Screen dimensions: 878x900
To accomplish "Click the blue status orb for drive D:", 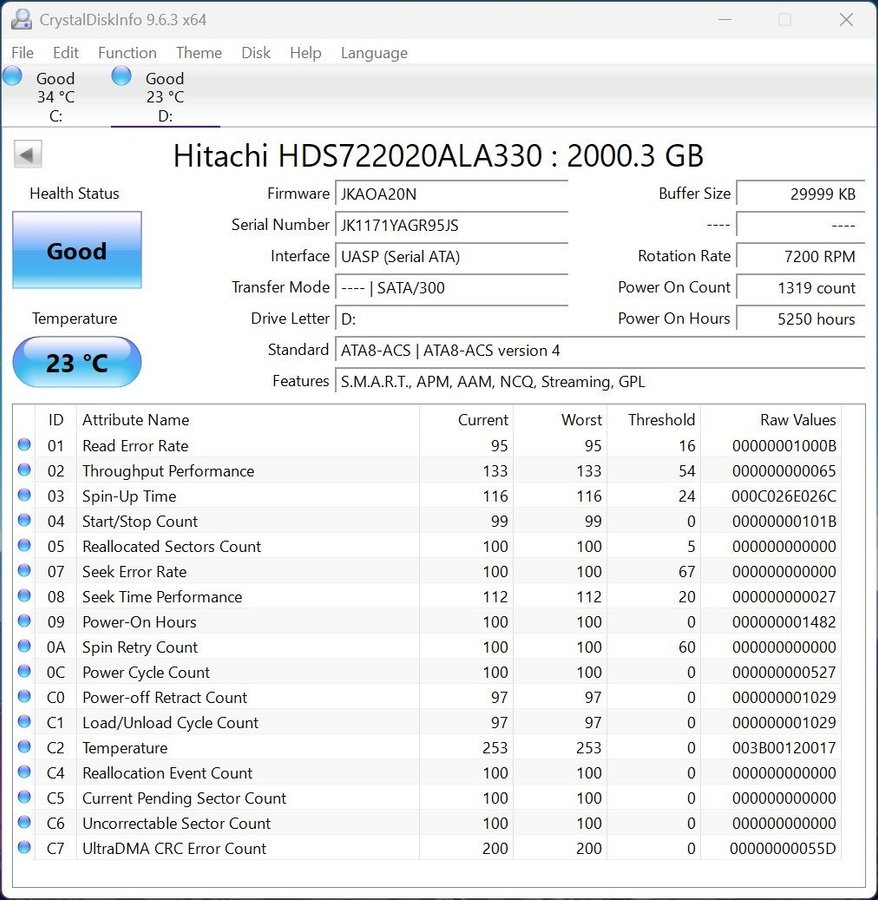I will pyautogui.click(x=121, y=76).
